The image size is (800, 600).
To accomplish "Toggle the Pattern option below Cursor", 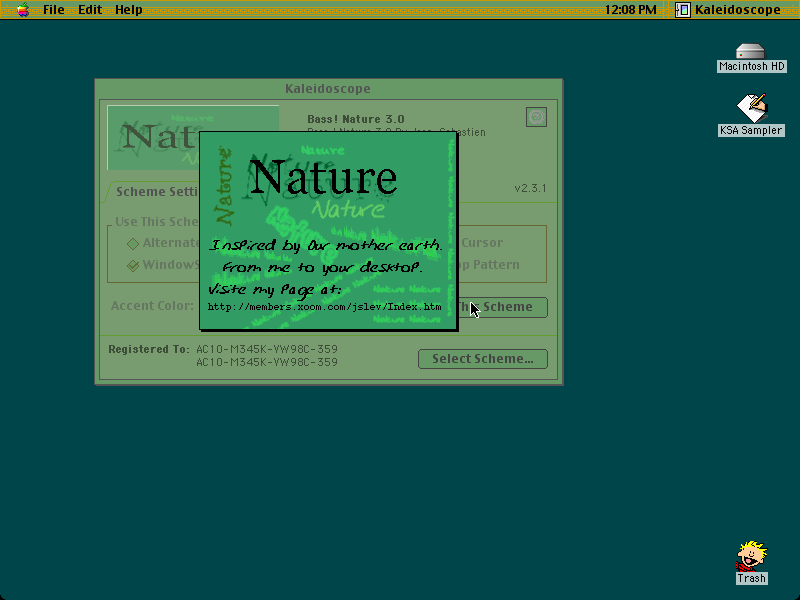I will (x=489, y=265).
